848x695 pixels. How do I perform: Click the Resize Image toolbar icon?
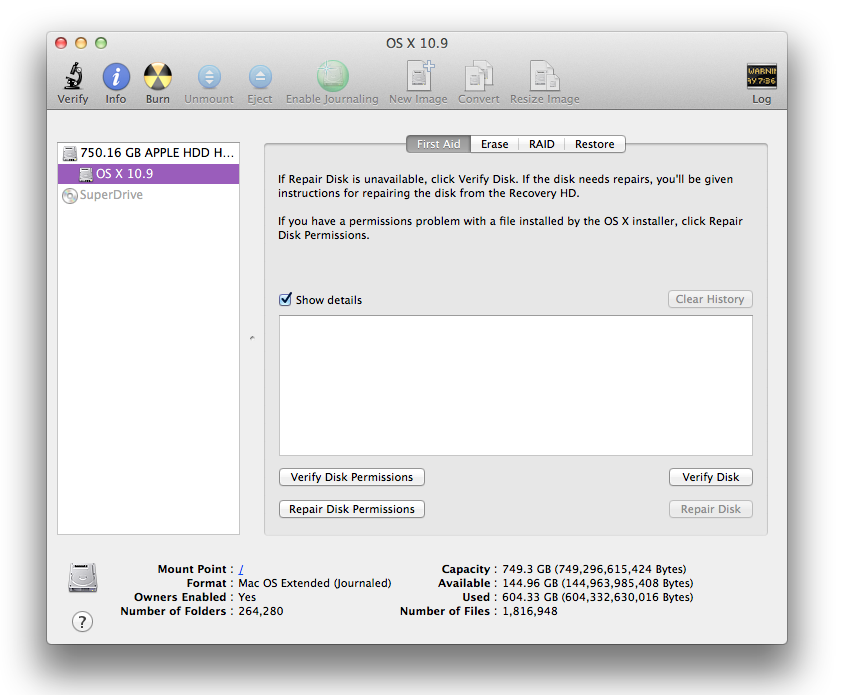click(x=544, y=77)
